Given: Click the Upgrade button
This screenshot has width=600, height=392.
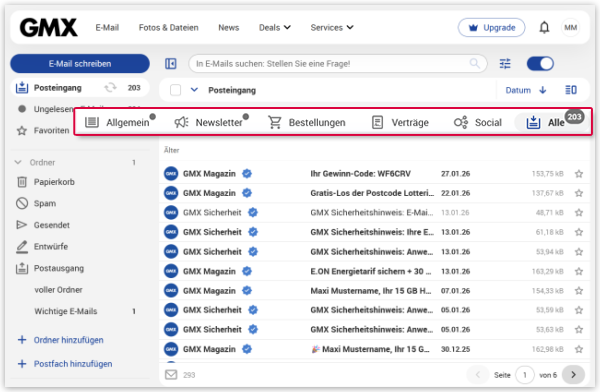Looking at the screenshot, I should coord(491,28).
